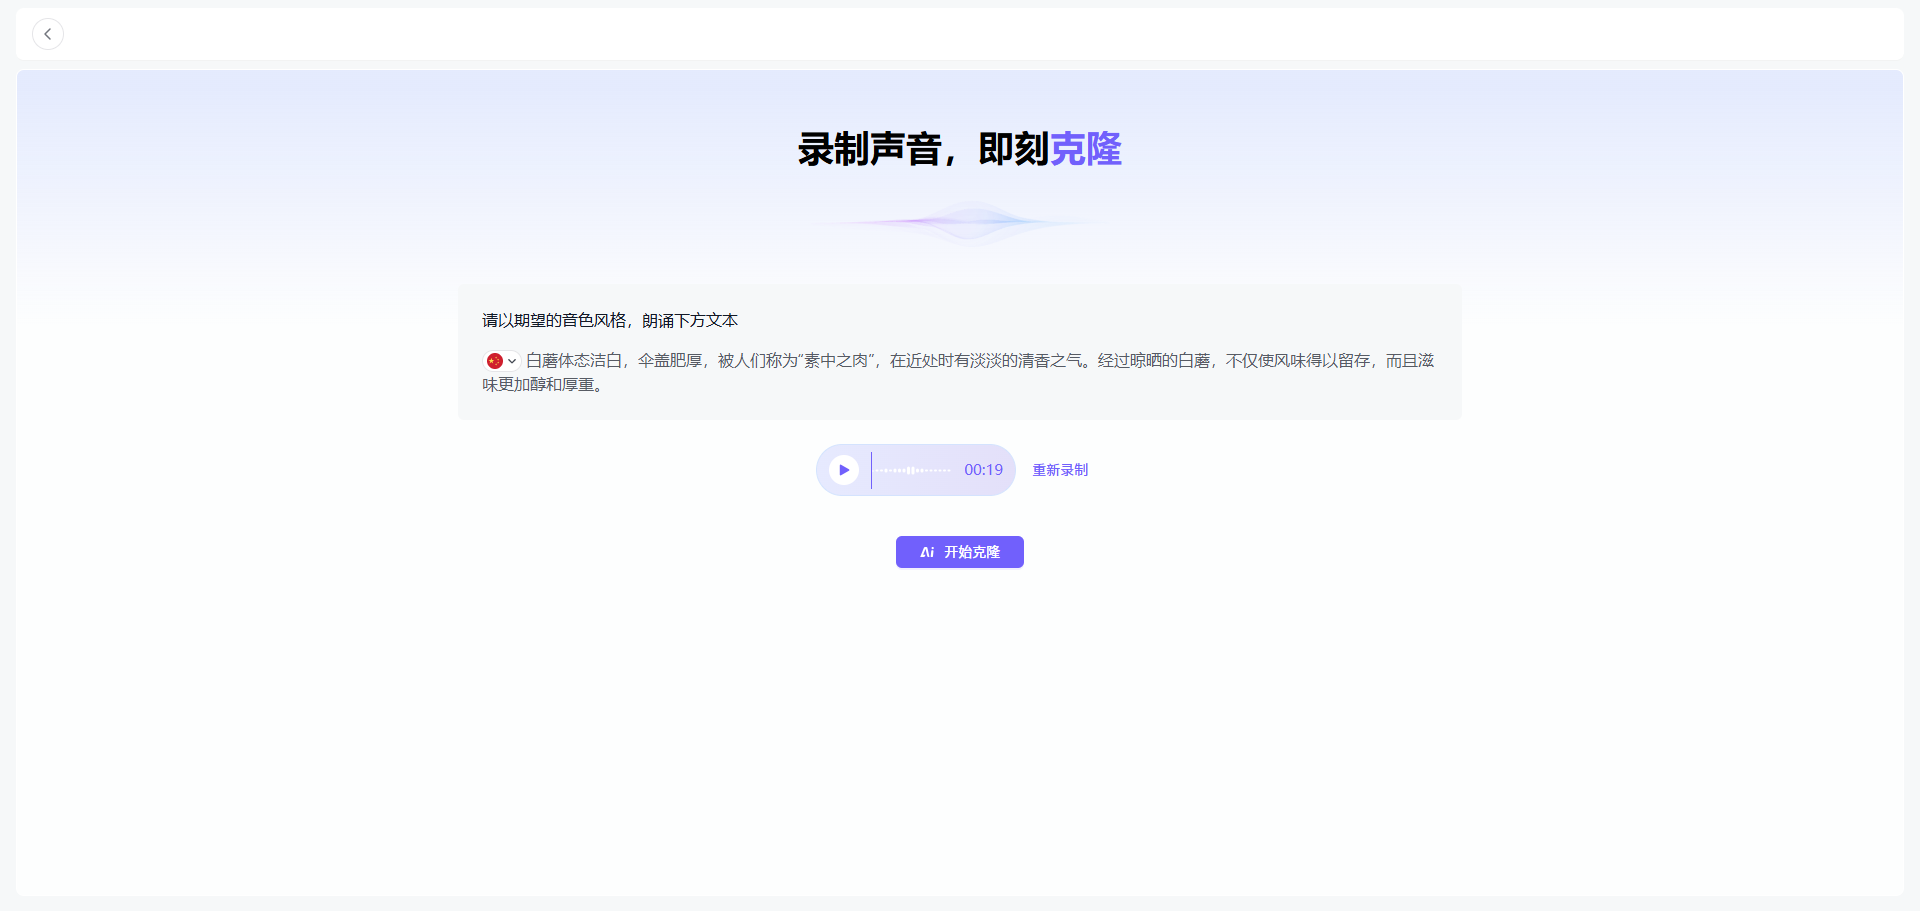Click the phrase 清香之气 in the passage
This screenshot has width=1920, height=911.
point(1050,360)
